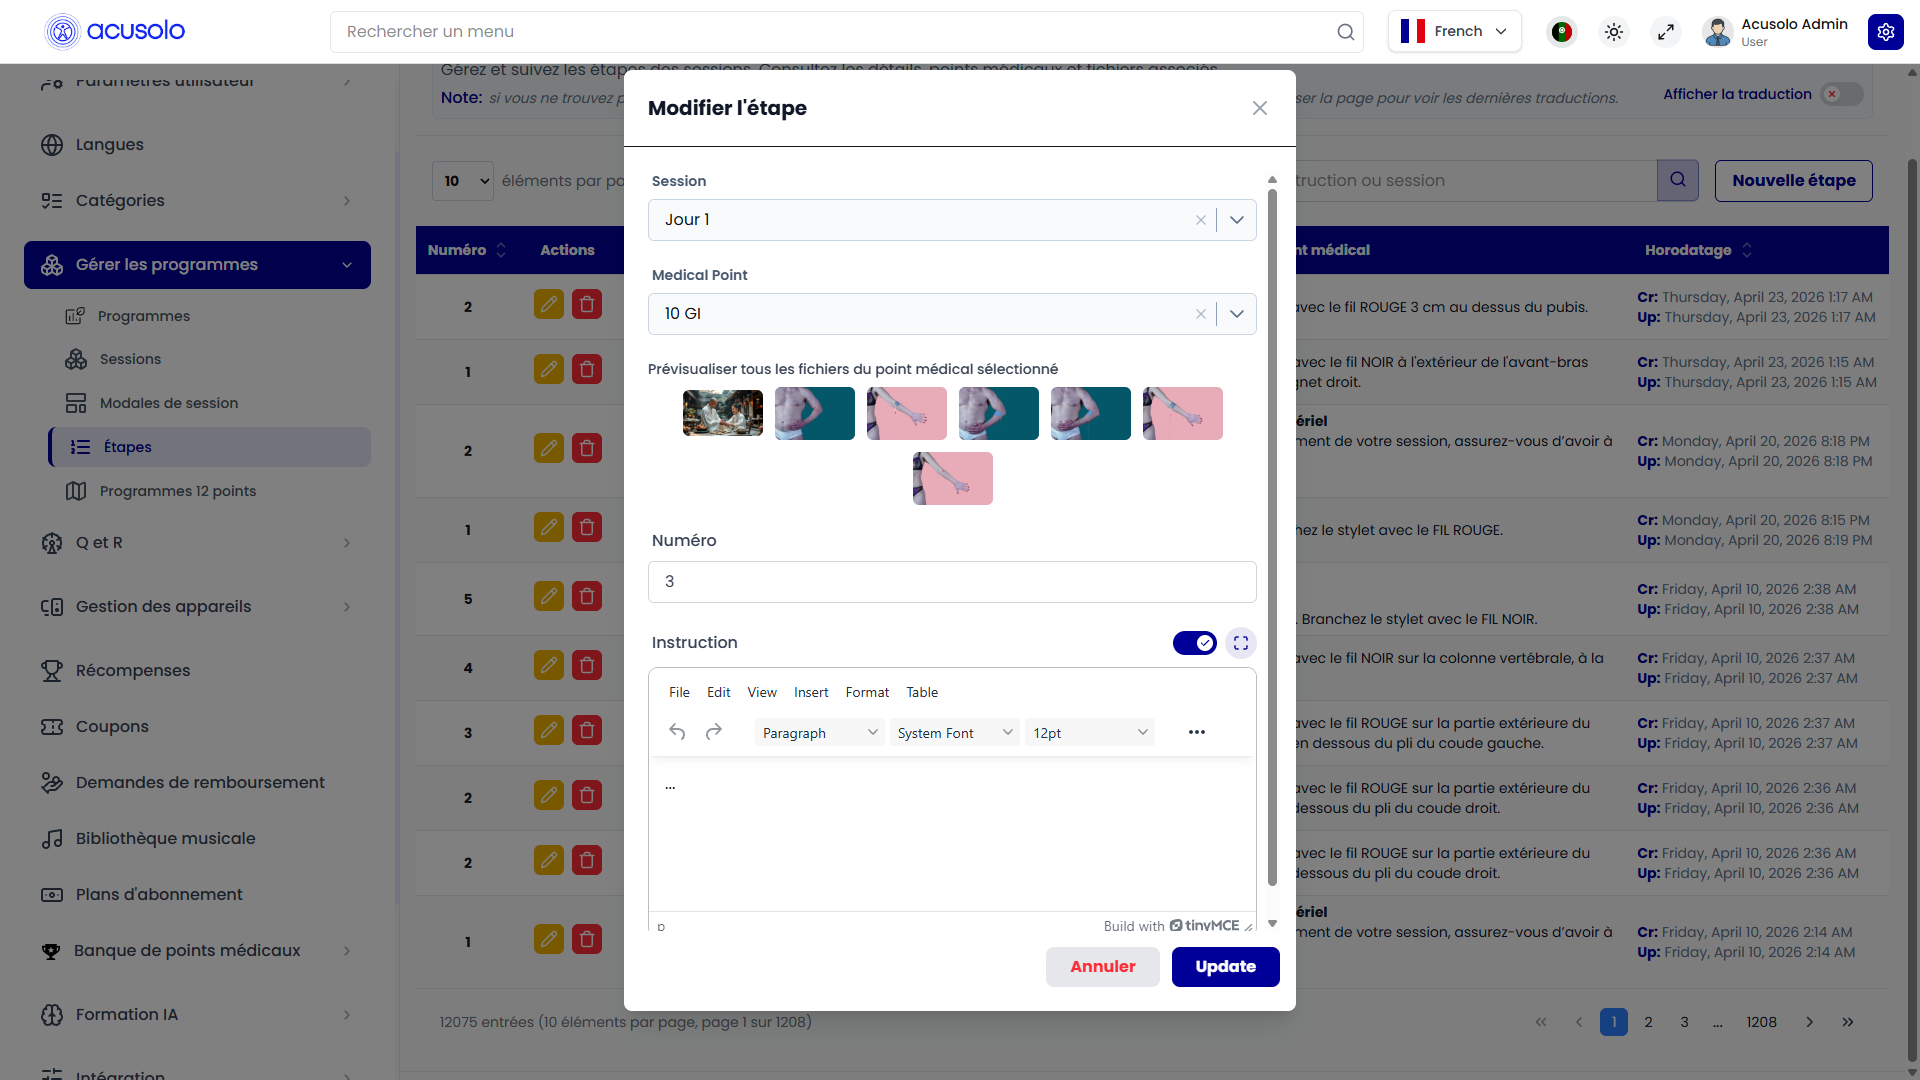Open the Edit menu in the editor
The height and width of the screenshot is (1080, 1920).
coord(718,692)
